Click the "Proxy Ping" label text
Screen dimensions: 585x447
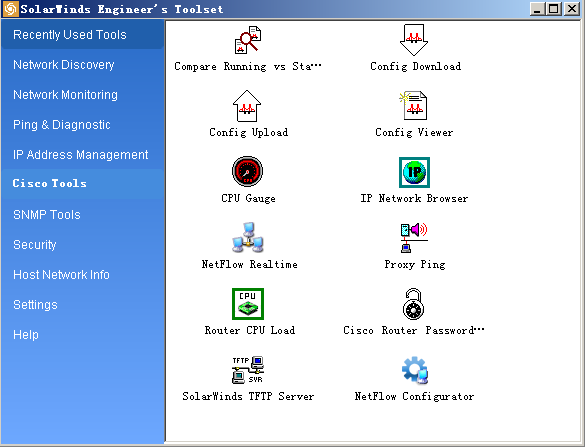[414, 265]
